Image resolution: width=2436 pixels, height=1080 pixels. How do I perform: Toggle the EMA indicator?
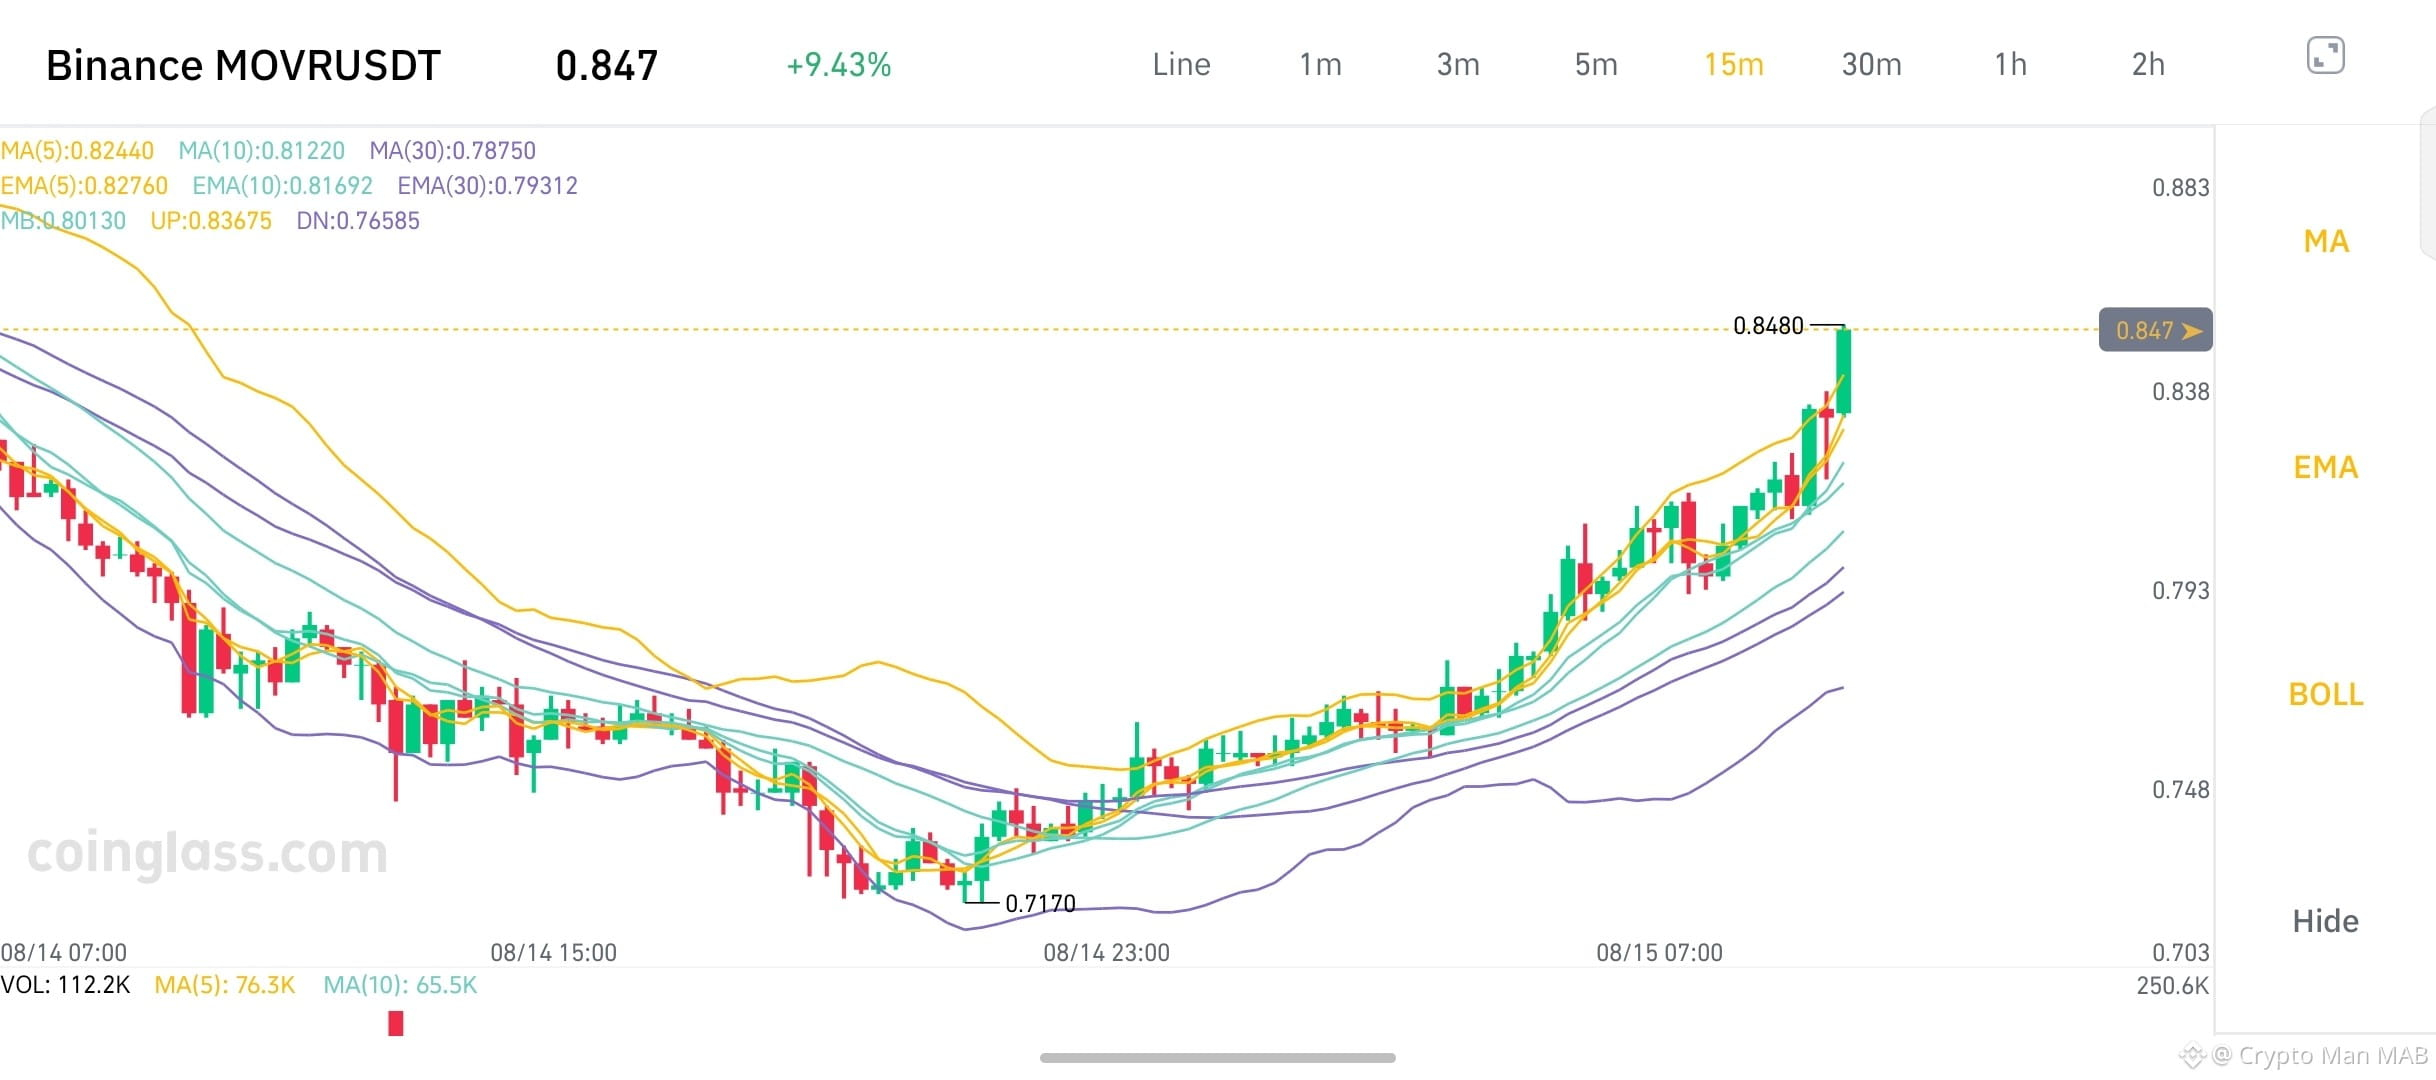click(x=2326, y=467)
